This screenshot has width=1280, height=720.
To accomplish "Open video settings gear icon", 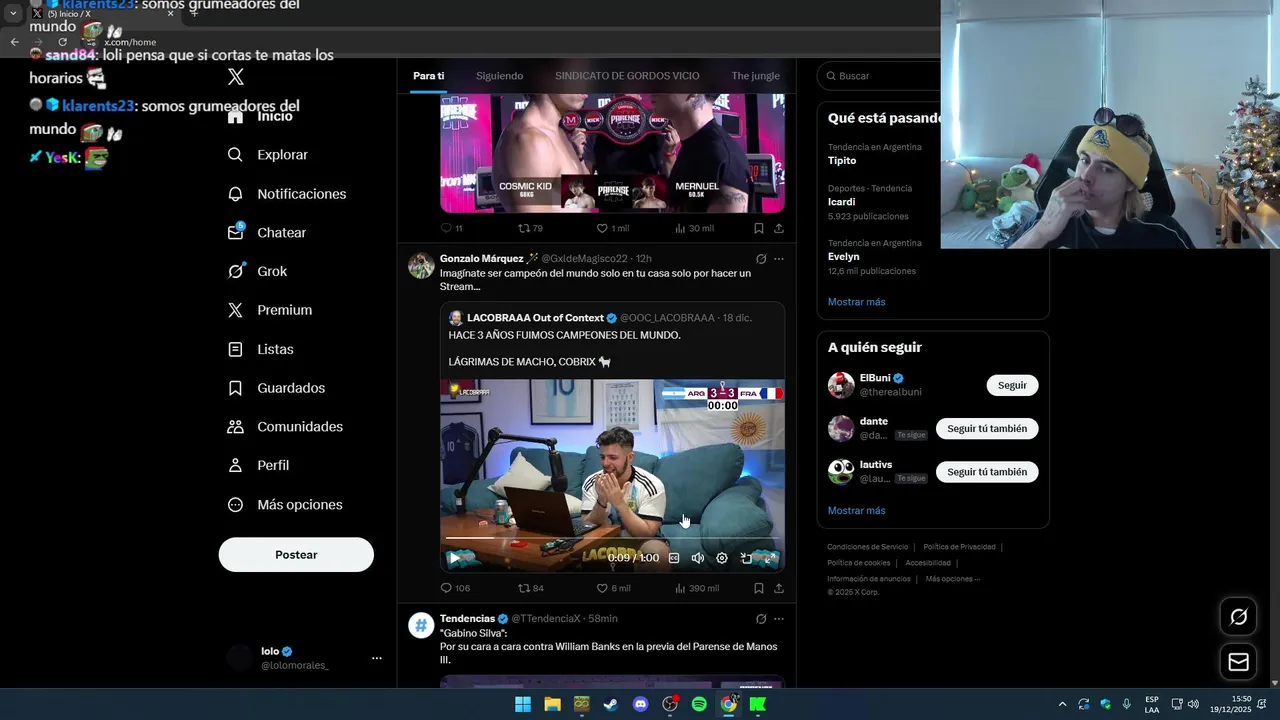I will pyautogui.click(x=722, y=558).
